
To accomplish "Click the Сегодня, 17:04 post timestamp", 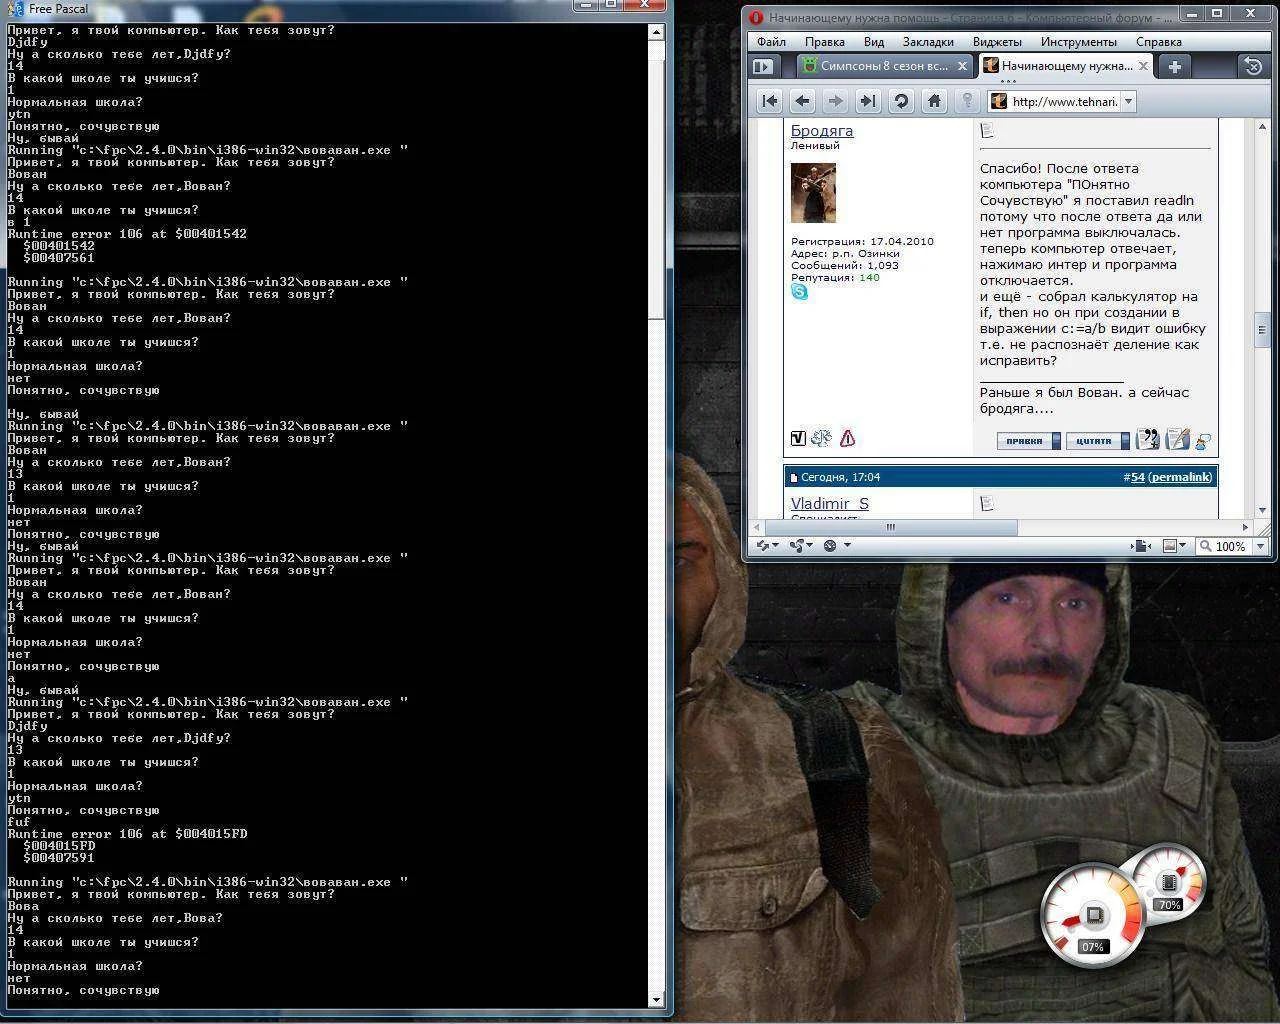I will click(840, 477).
